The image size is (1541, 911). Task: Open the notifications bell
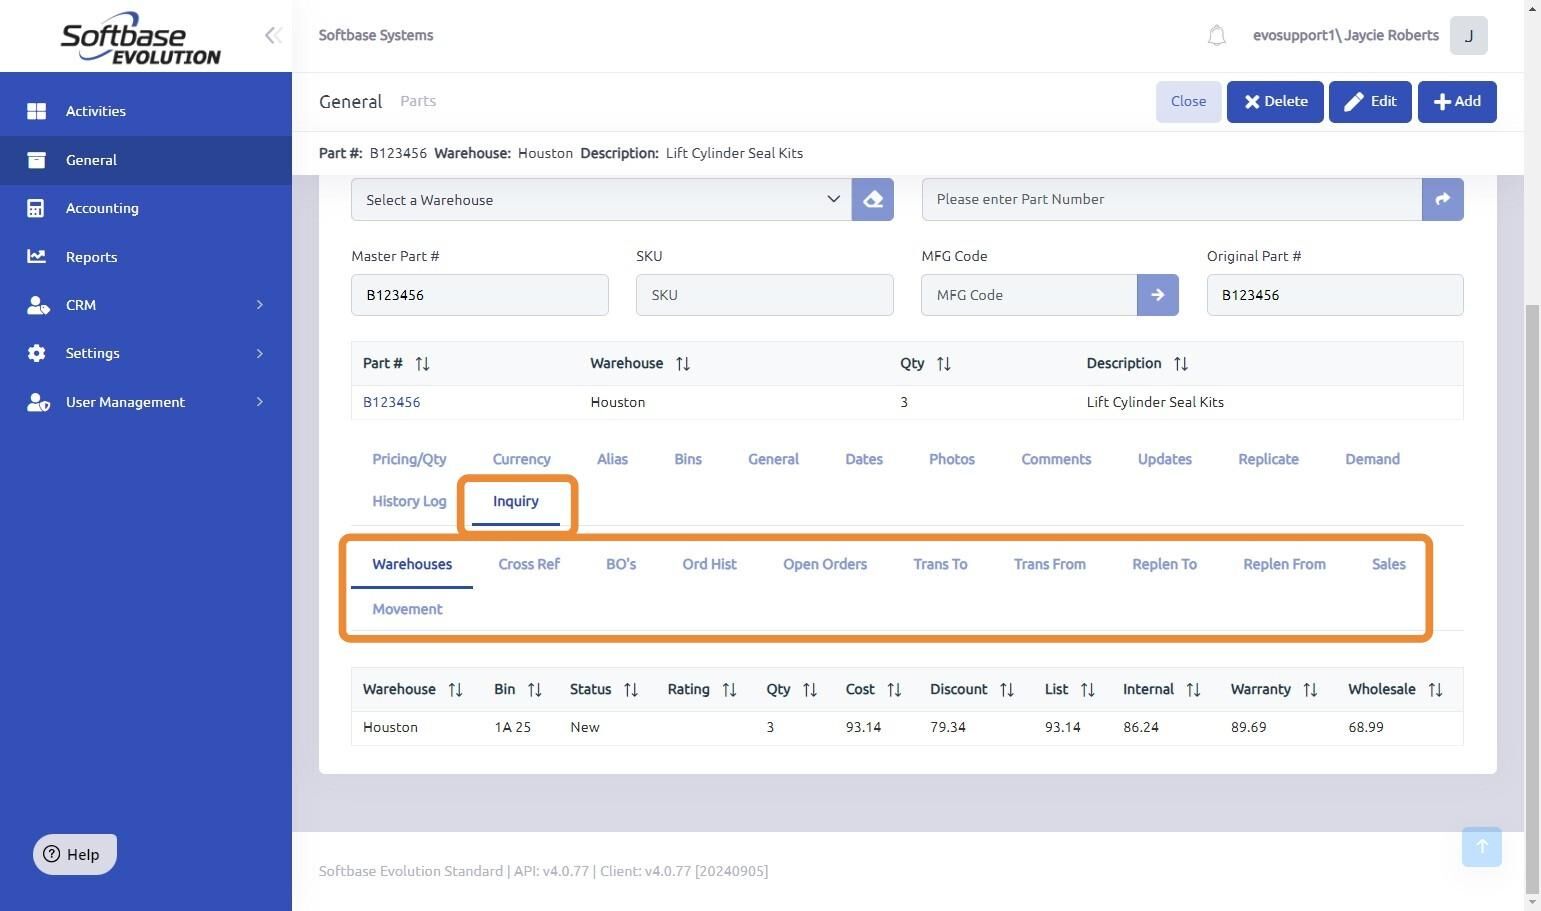pos(1216,36)
